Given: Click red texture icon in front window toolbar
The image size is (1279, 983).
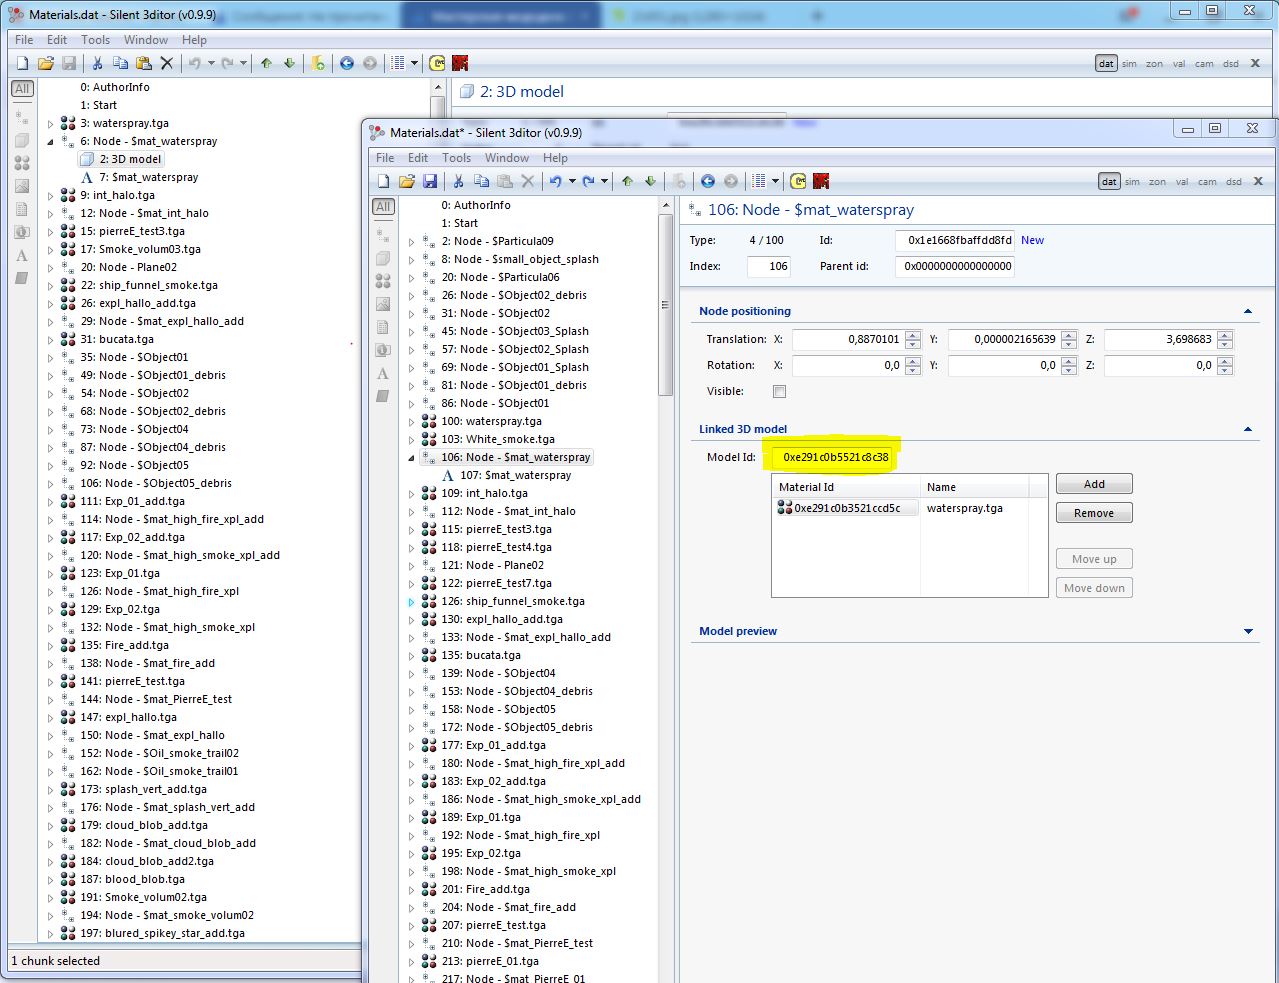Looking at the screenshot, I should [x=821, y=181].
